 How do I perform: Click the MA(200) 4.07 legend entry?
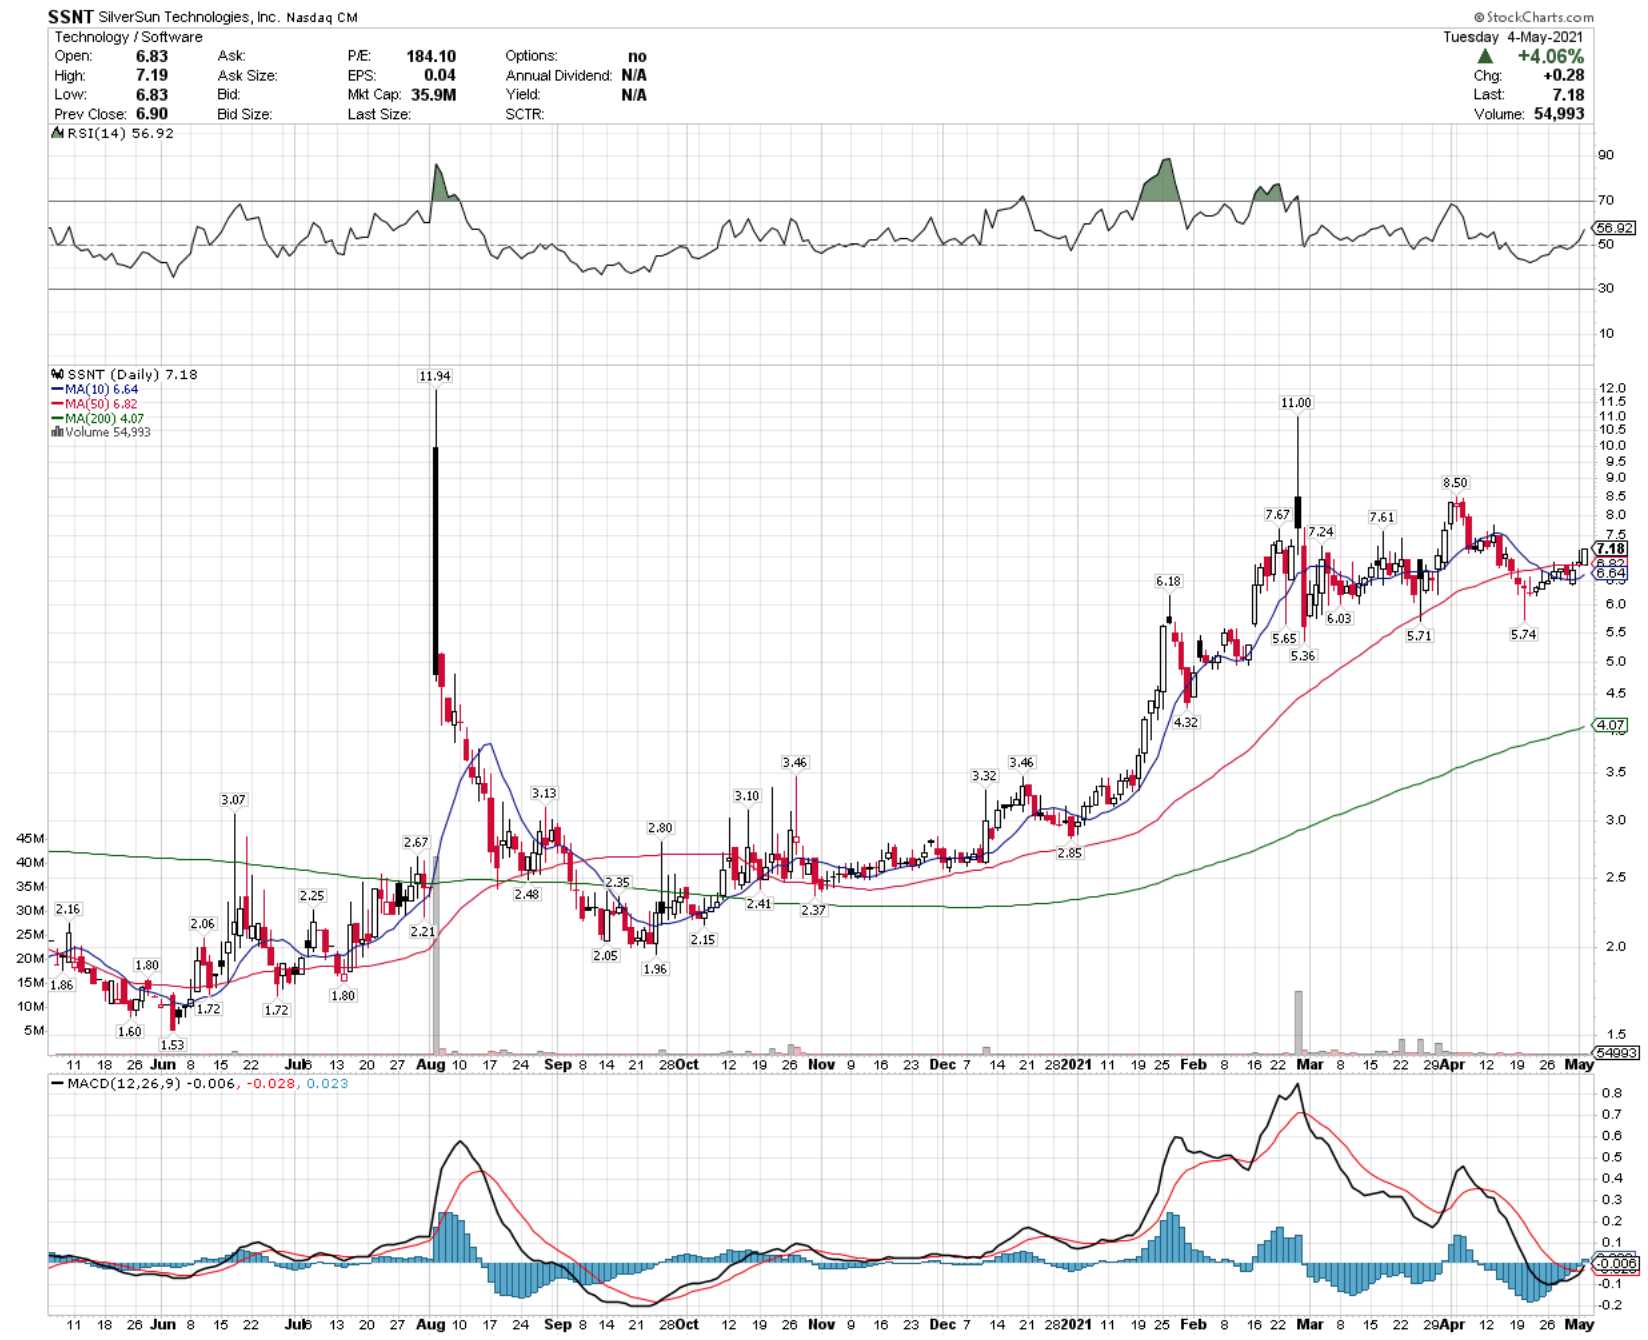[x=105, y=419]
